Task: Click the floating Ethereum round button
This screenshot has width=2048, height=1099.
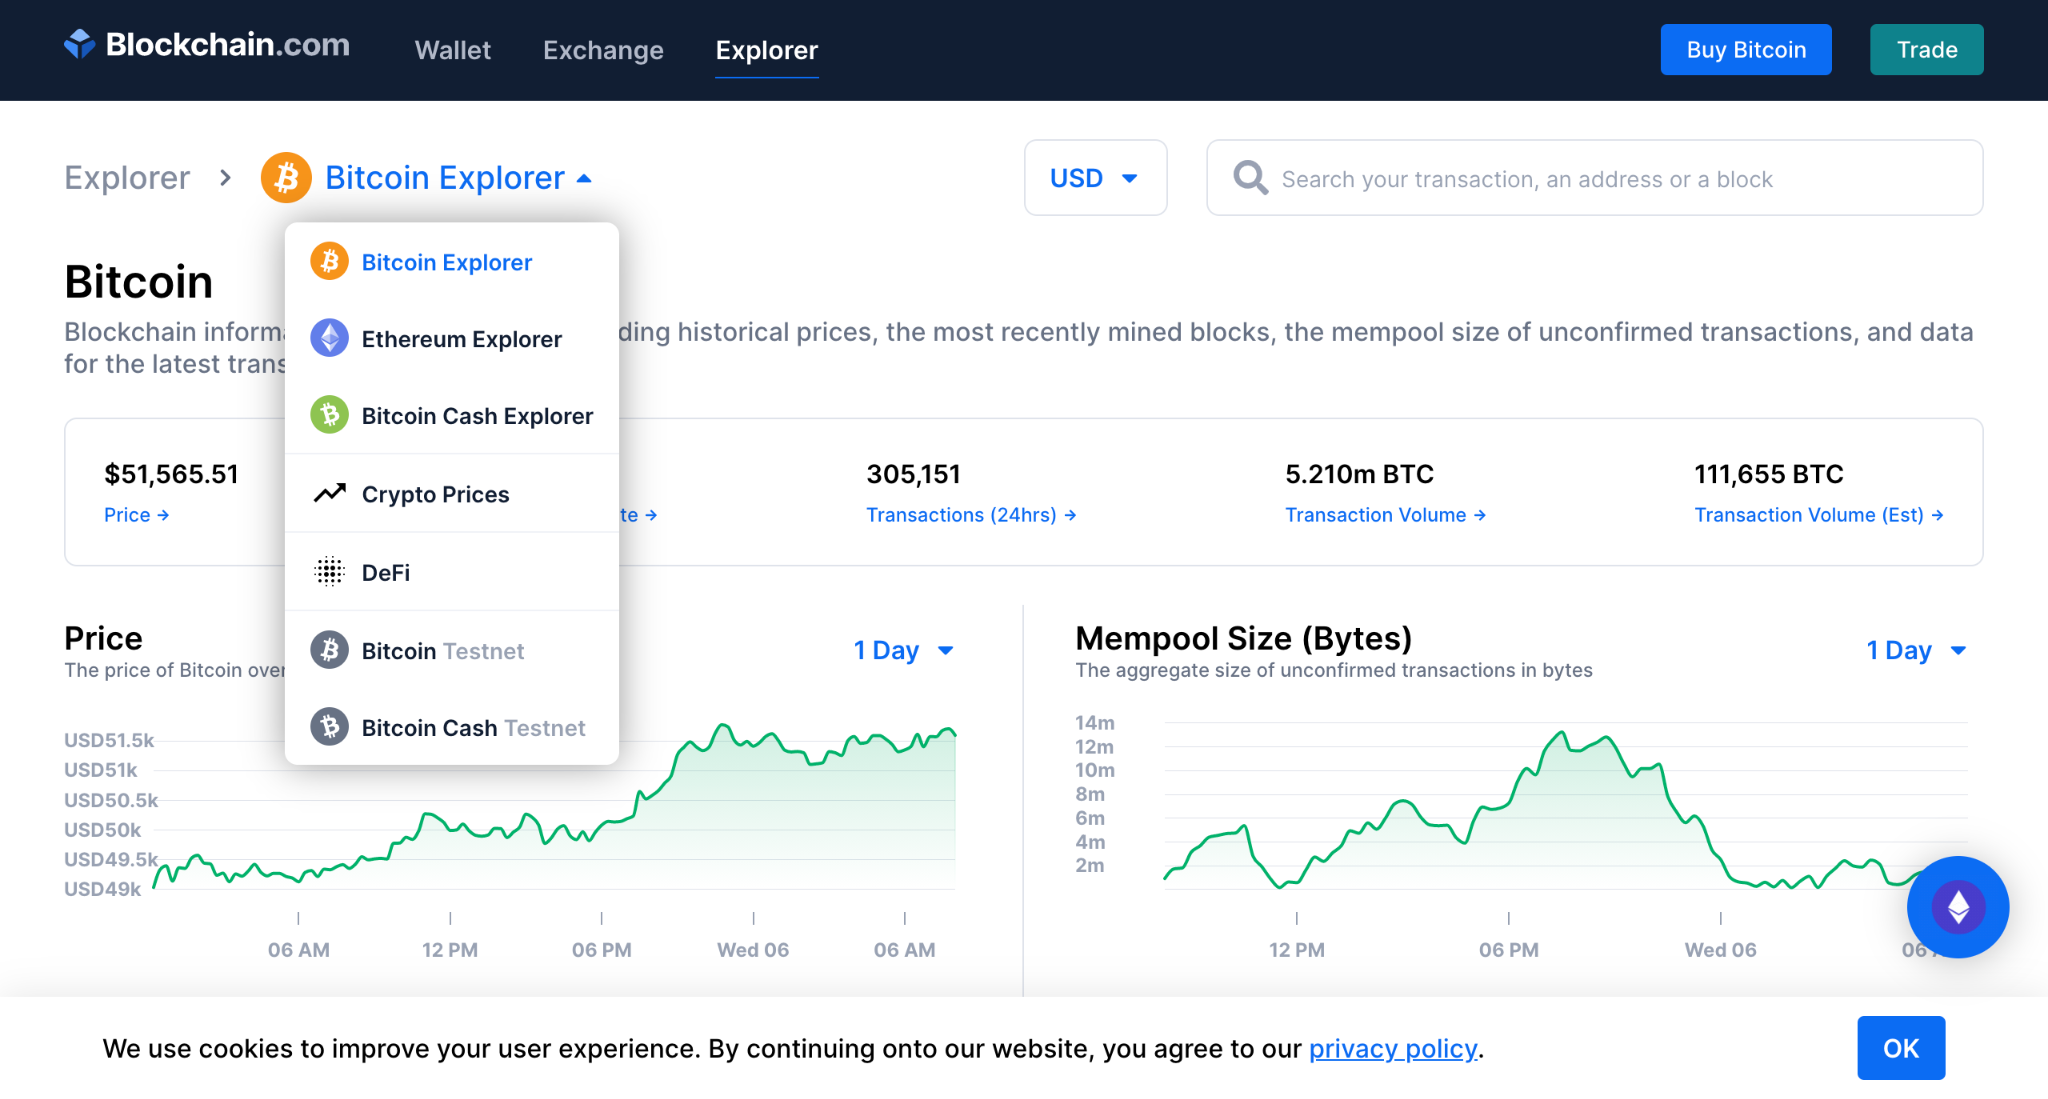Action: click(x=1957, y=907)
